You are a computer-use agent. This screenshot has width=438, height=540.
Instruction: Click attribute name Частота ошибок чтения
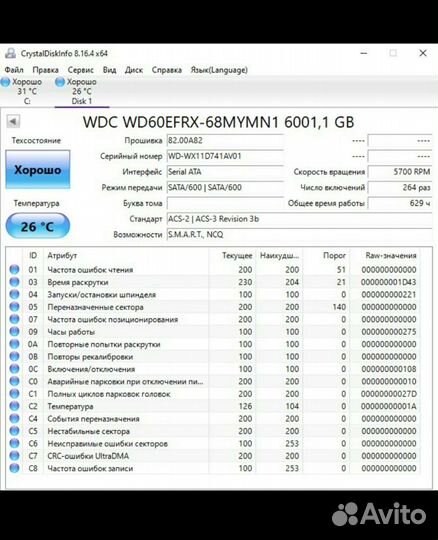click(x=90, y=270)
